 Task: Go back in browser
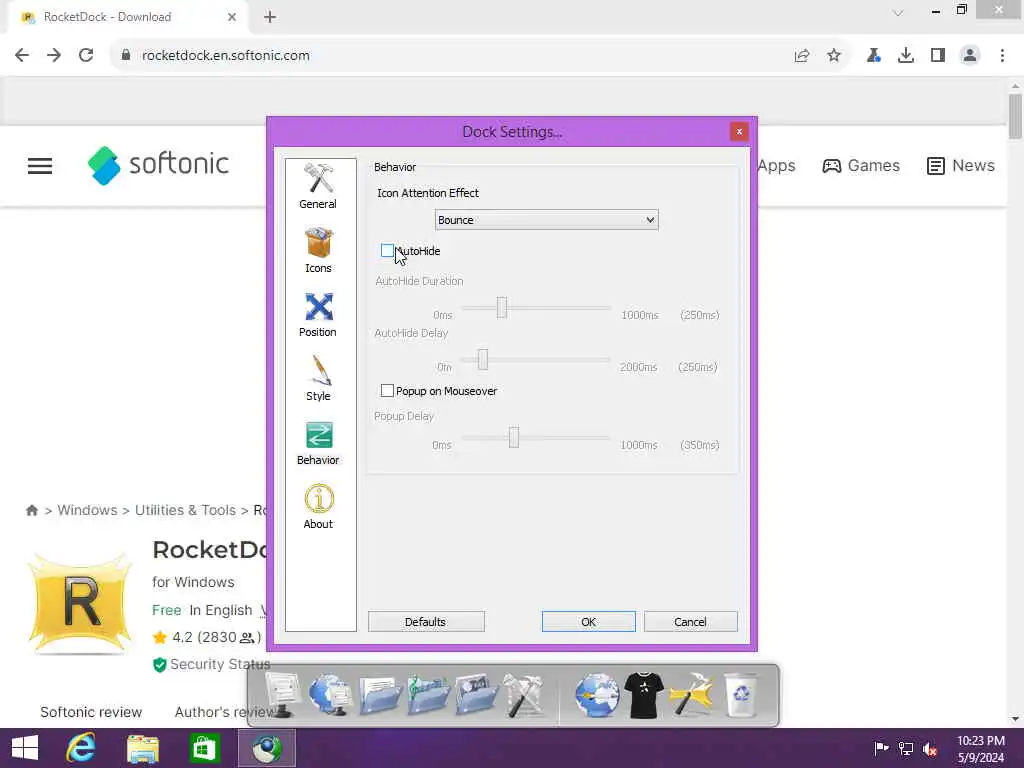click(x=22, y=56)
